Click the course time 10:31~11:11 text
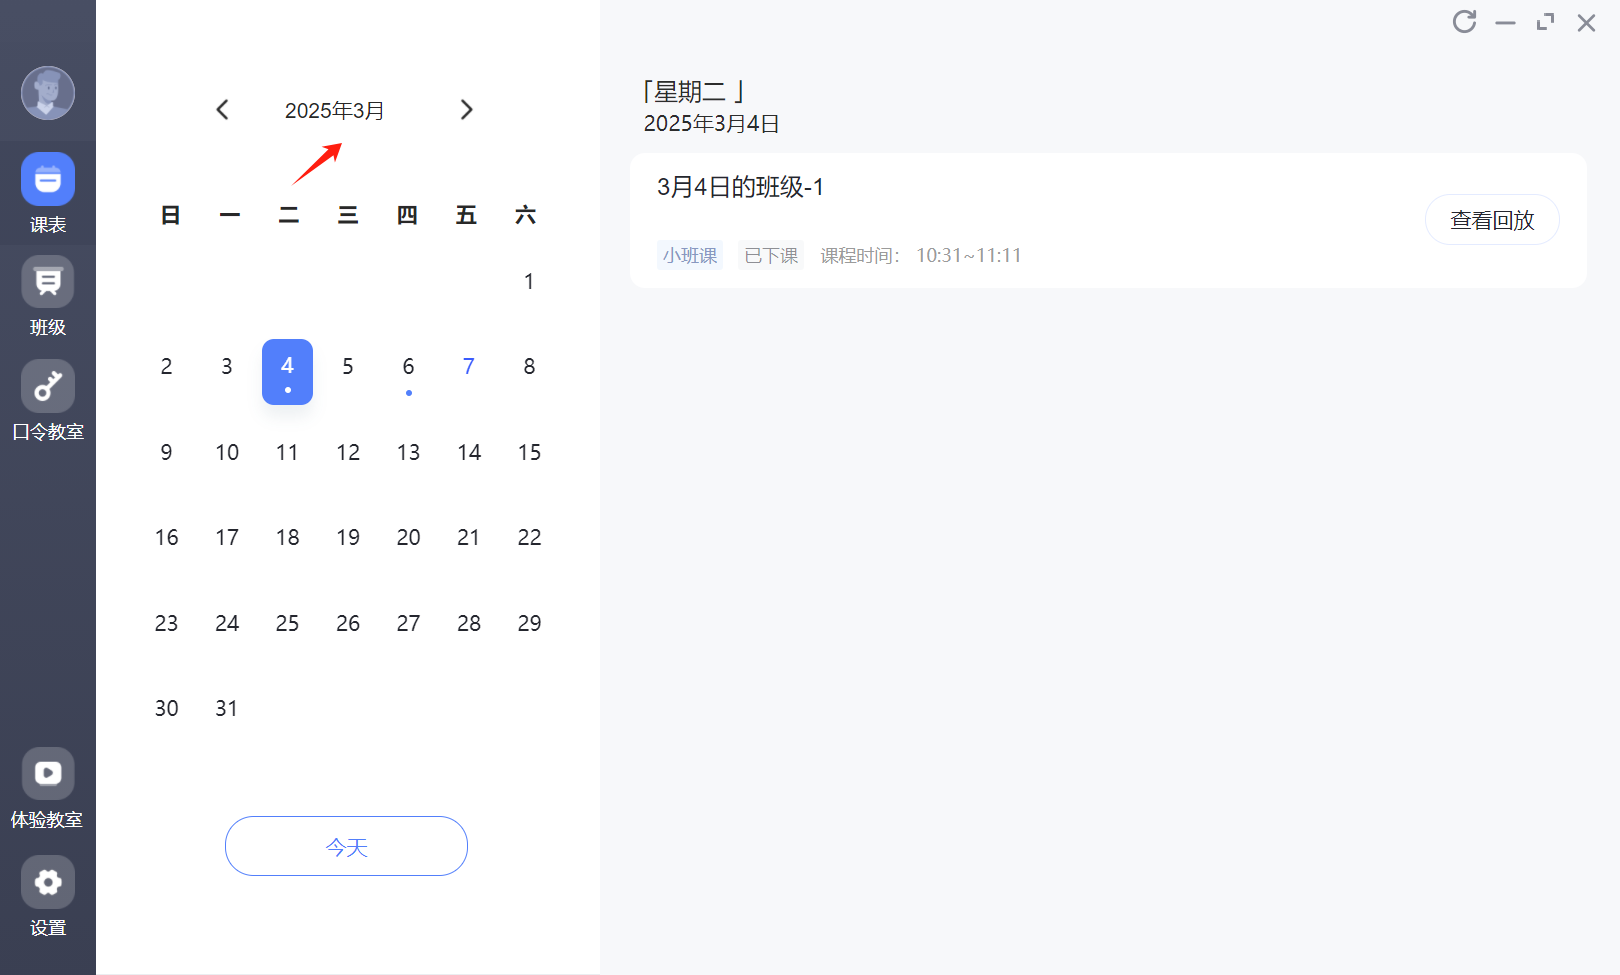This screenshot has width=1620, height=975. click(968, 255)
